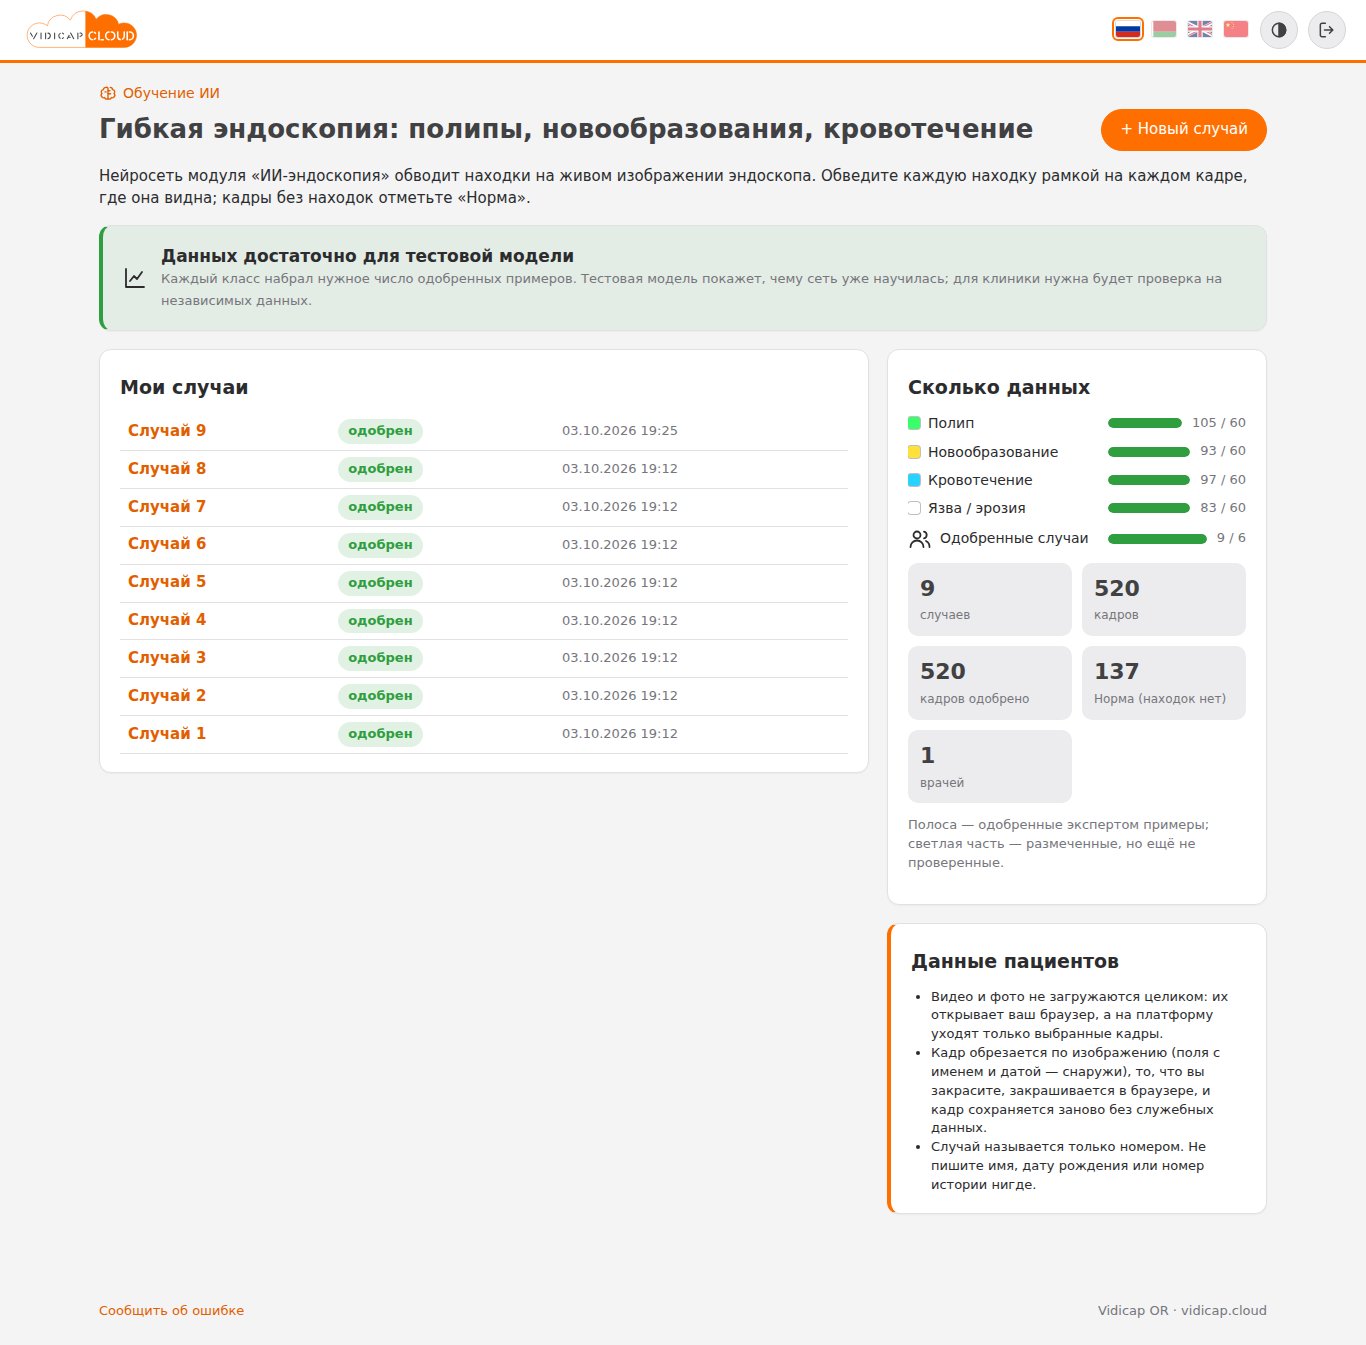1366x1345 pixels.
Task: Open Случай 4
Action: pos(167,620)
